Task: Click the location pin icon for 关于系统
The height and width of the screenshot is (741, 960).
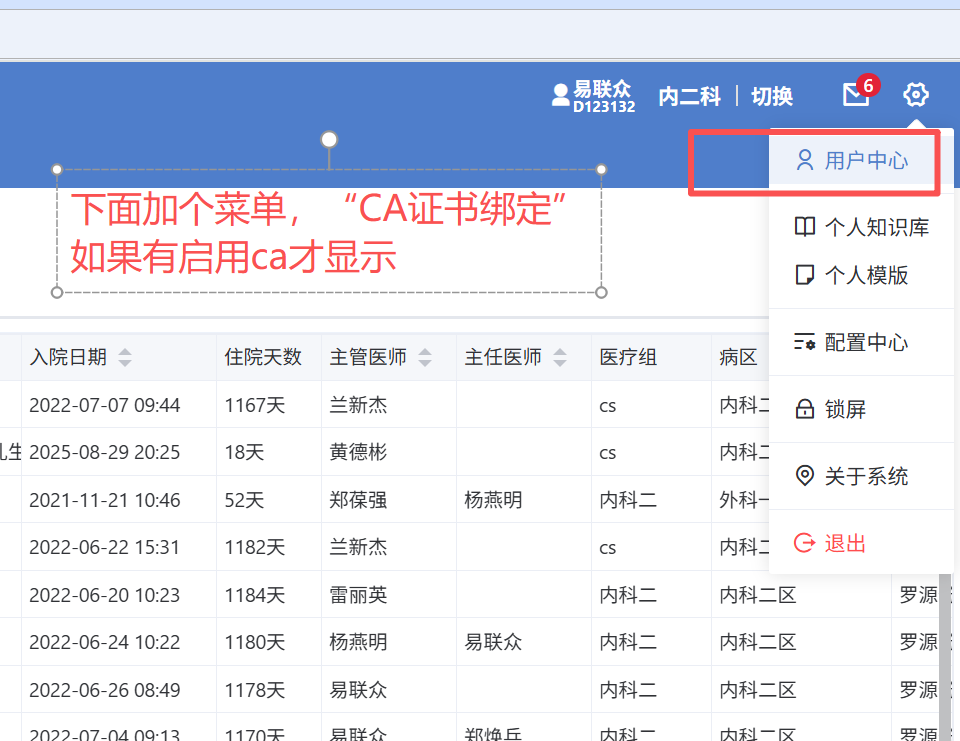Action: pos(804,475)
